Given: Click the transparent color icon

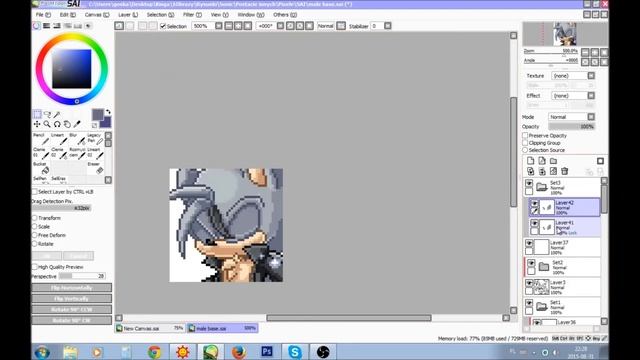Looking at the screenshot, I should click(x=94, y=126).
